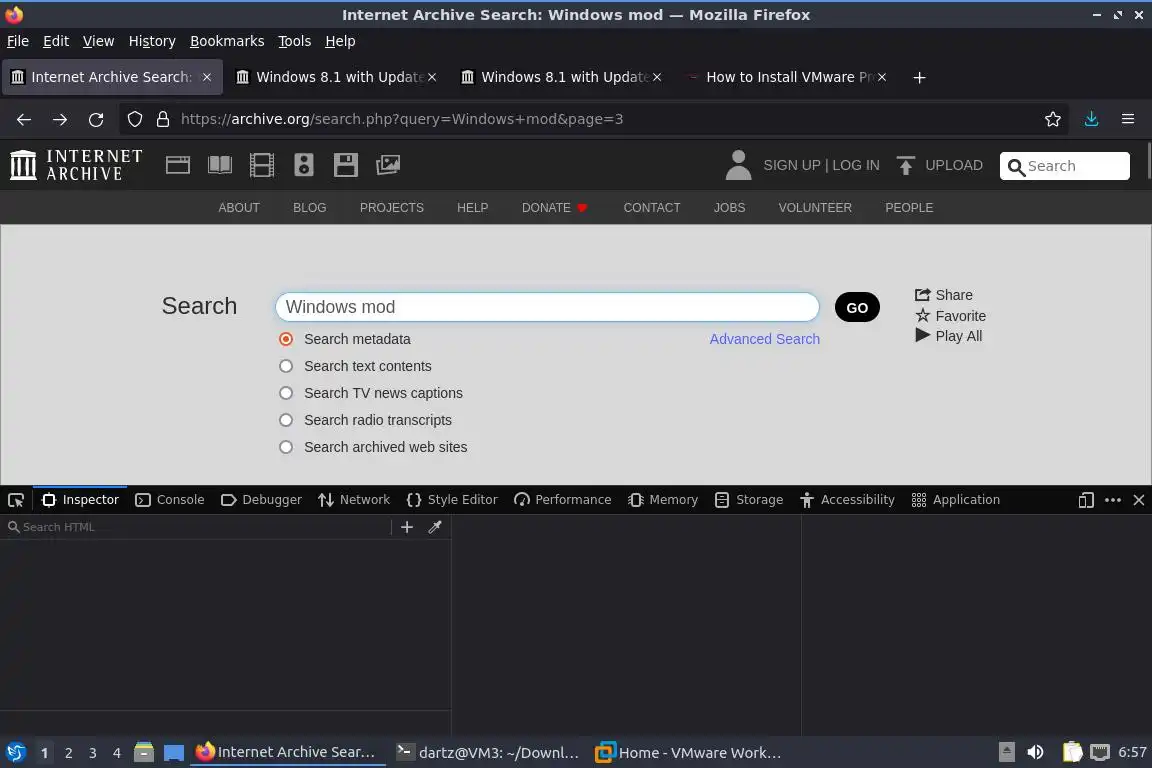Click the Play All link
Screen dimensions: 1152x768
tap(948, 336)
